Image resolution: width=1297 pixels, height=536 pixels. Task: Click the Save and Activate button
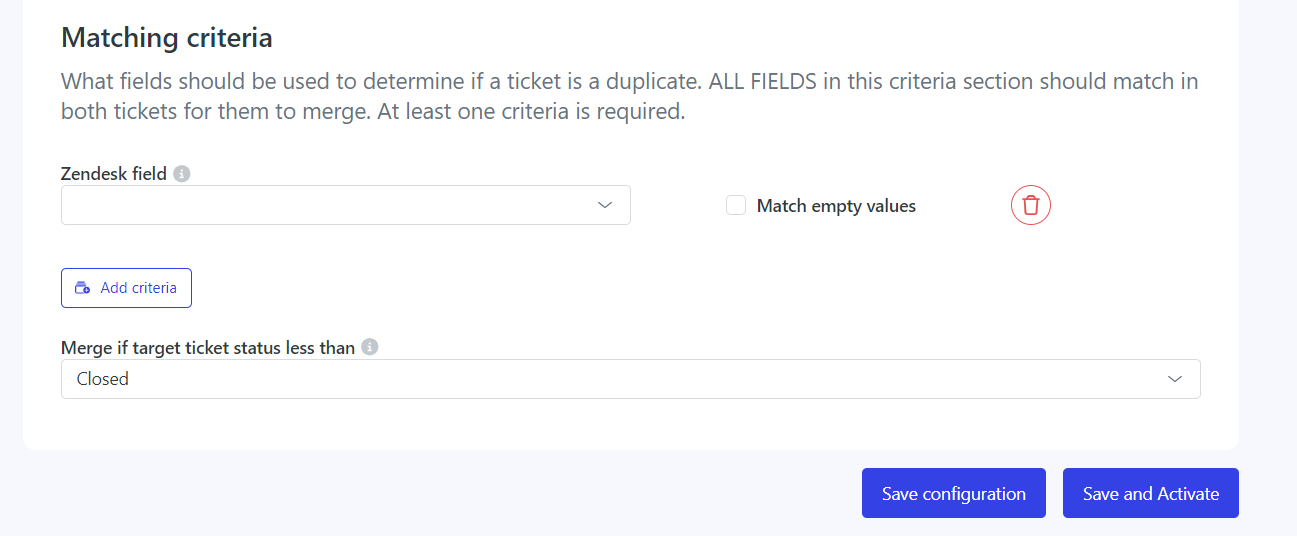pos(1151,493)
